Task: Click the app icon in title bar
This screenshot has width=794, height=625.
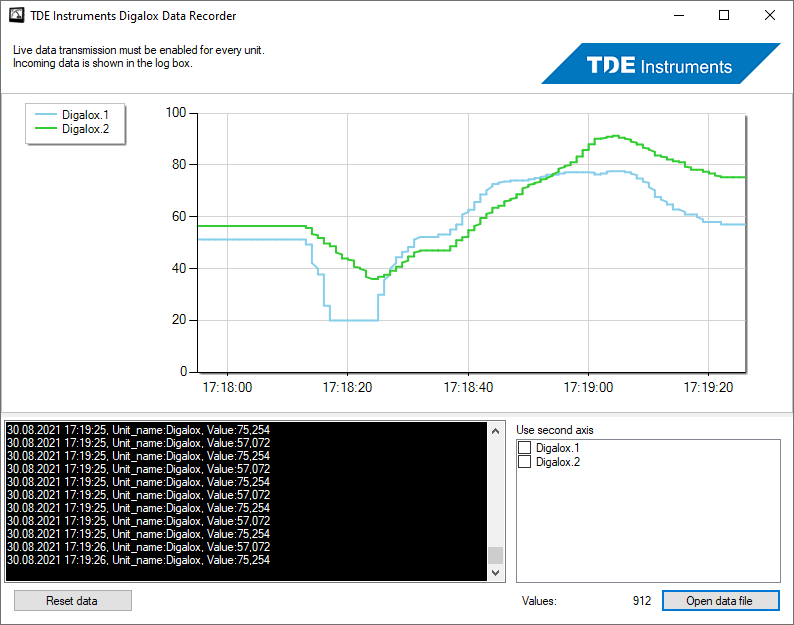Action: pyautogui.click(x=16, y=15)
